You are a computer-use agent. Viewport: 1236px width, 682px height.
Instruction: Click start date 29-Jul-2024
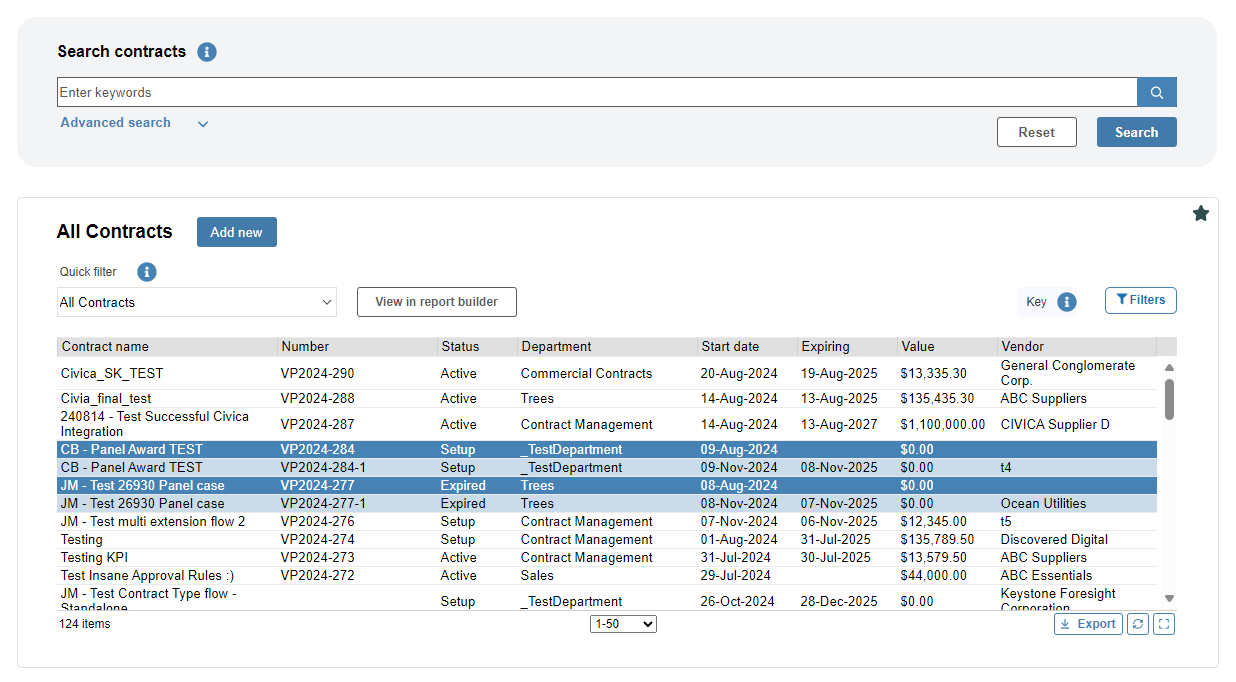tap(736, 576)
